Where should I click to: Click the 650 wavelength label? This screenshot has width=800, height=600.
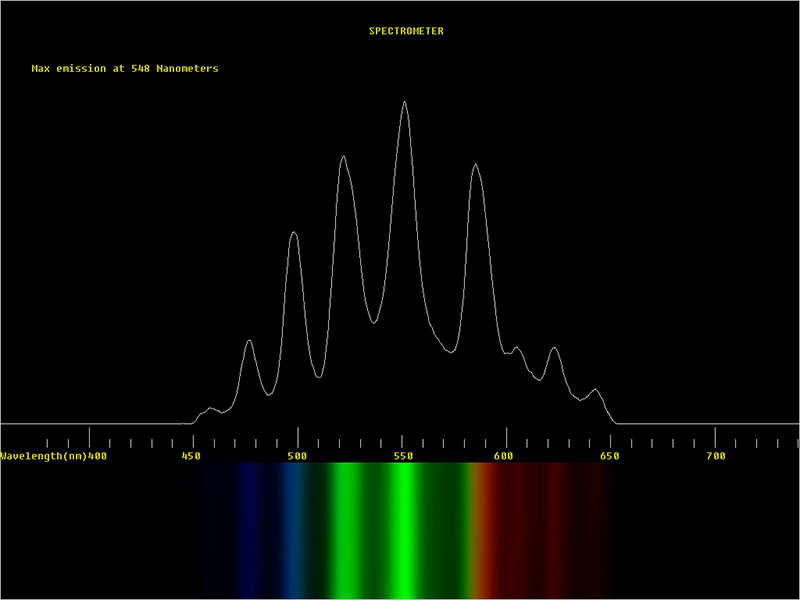coord(610,456)
